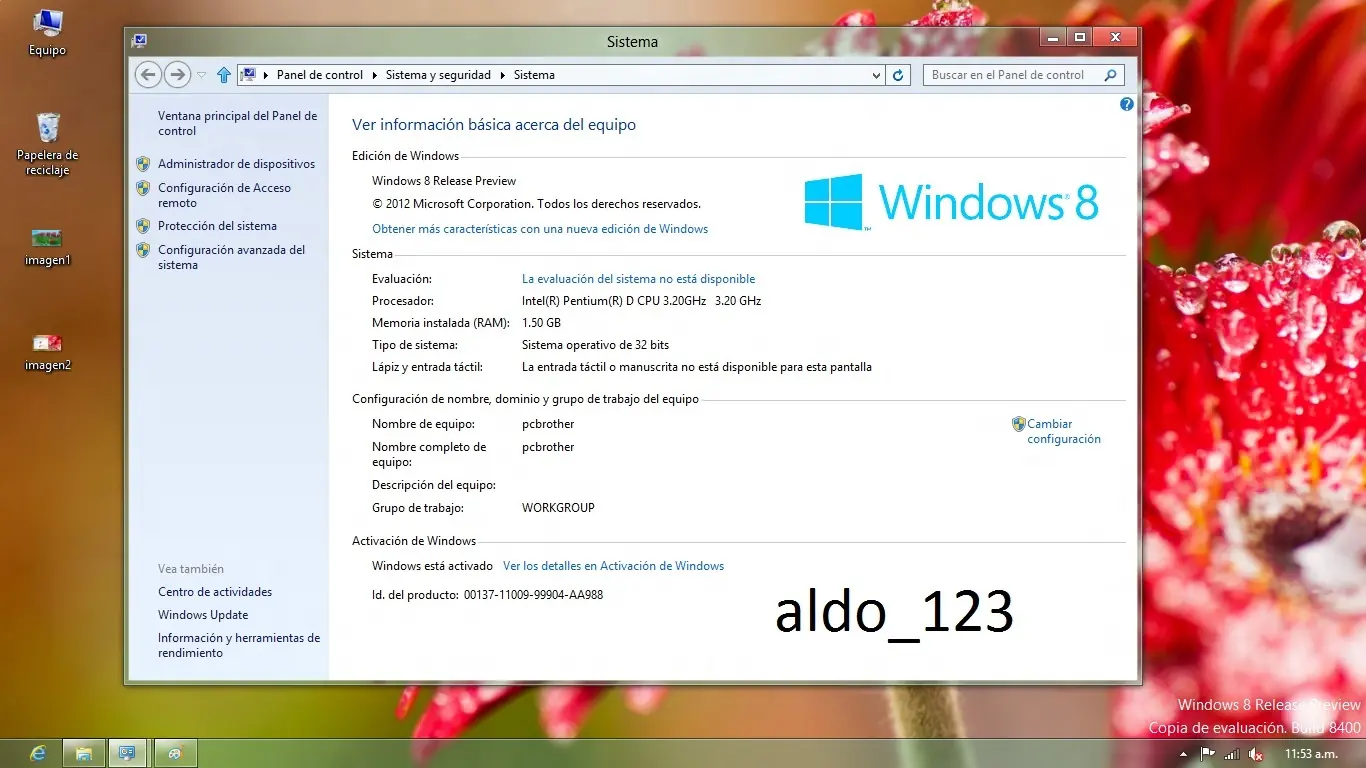Minimize the Sistema window
This screenshot has width=1366, height=768.
point(1052,38)
